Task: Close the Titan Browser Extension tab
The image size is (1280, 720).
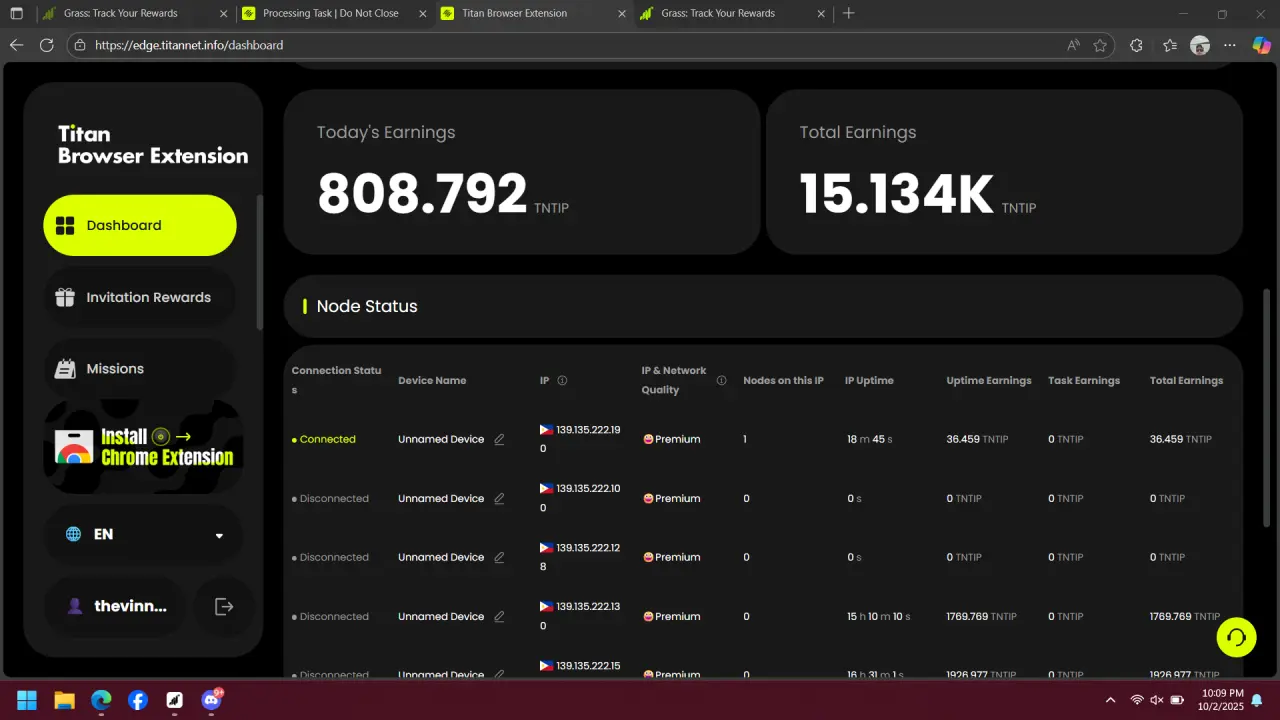Action: coord(622,13)
